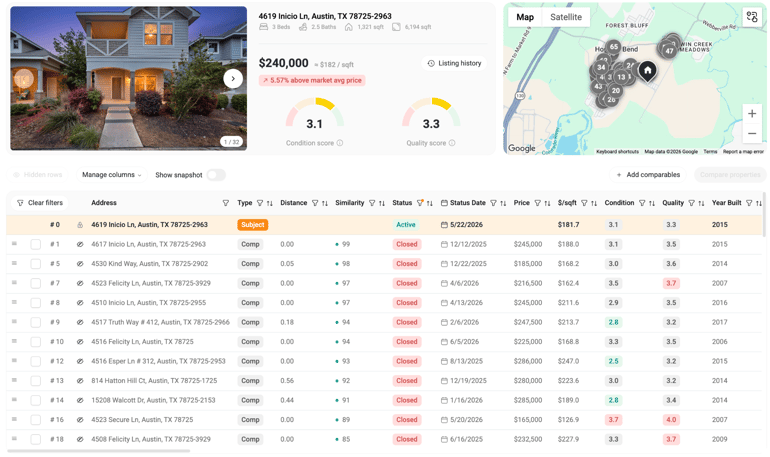Sort by the Type column

click(x=270, y=203)
